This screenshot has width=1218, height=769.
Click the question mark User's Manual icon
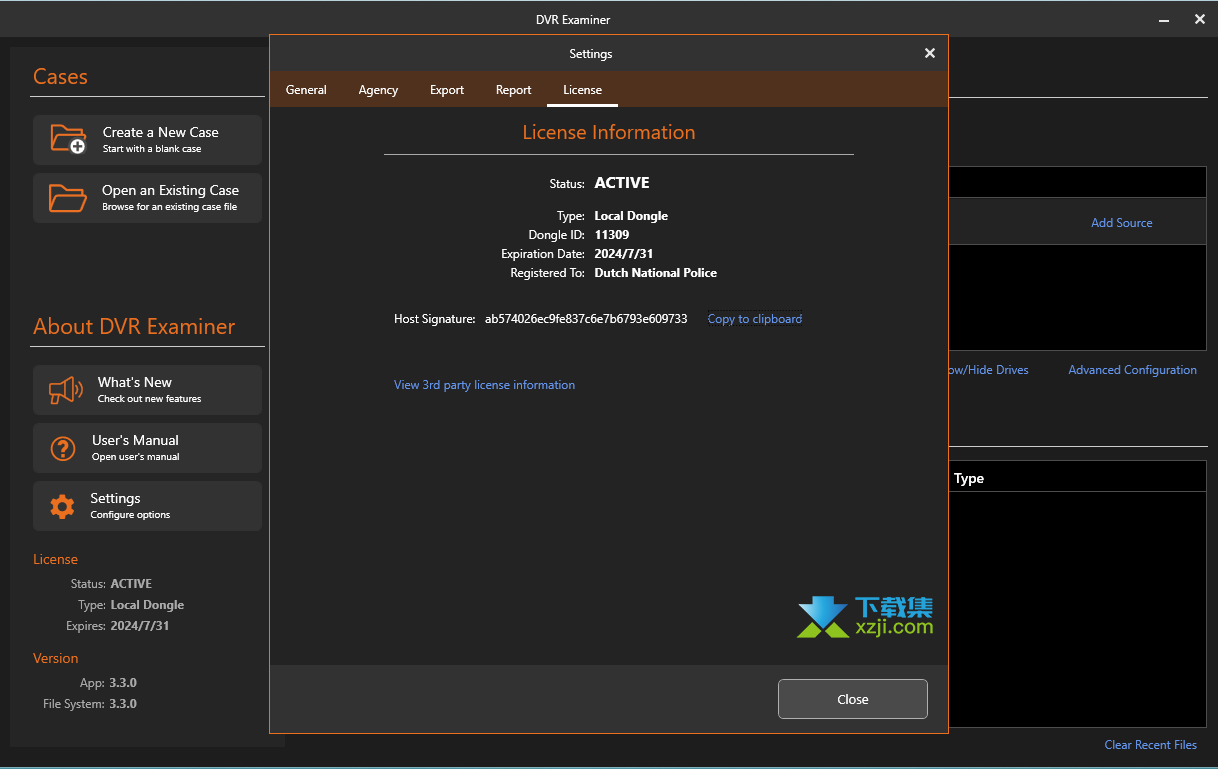[x=63, y=448]
